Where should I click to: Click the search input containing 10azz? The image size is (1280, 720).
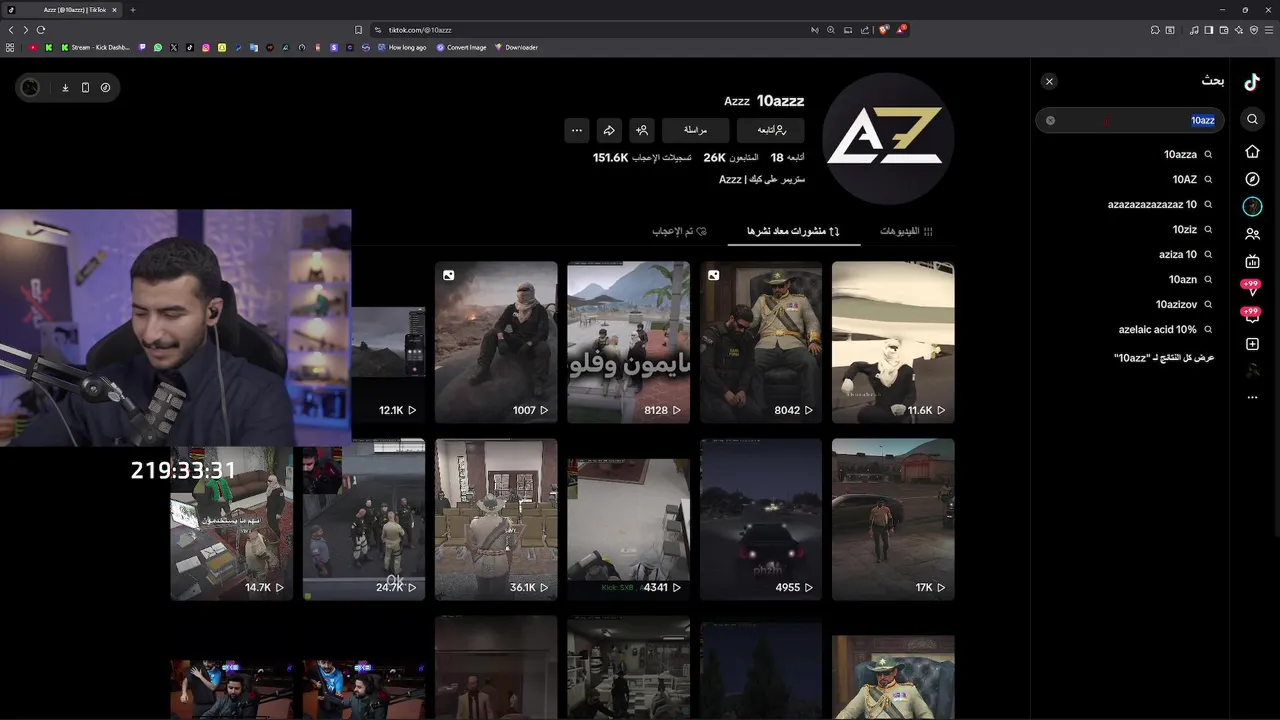pyautogui.click(x=1130, y=120)
